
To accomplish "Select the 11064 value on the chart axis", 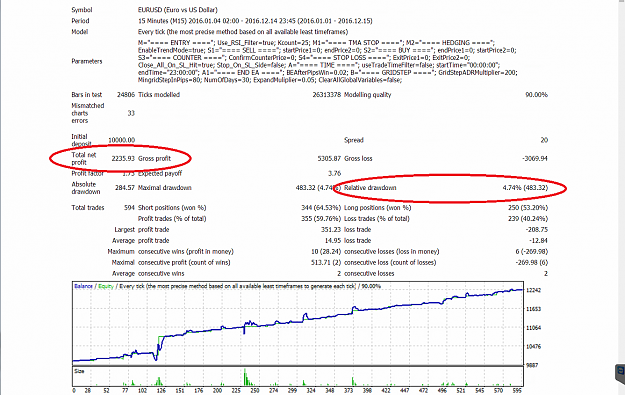I will (x=533, y=328).
